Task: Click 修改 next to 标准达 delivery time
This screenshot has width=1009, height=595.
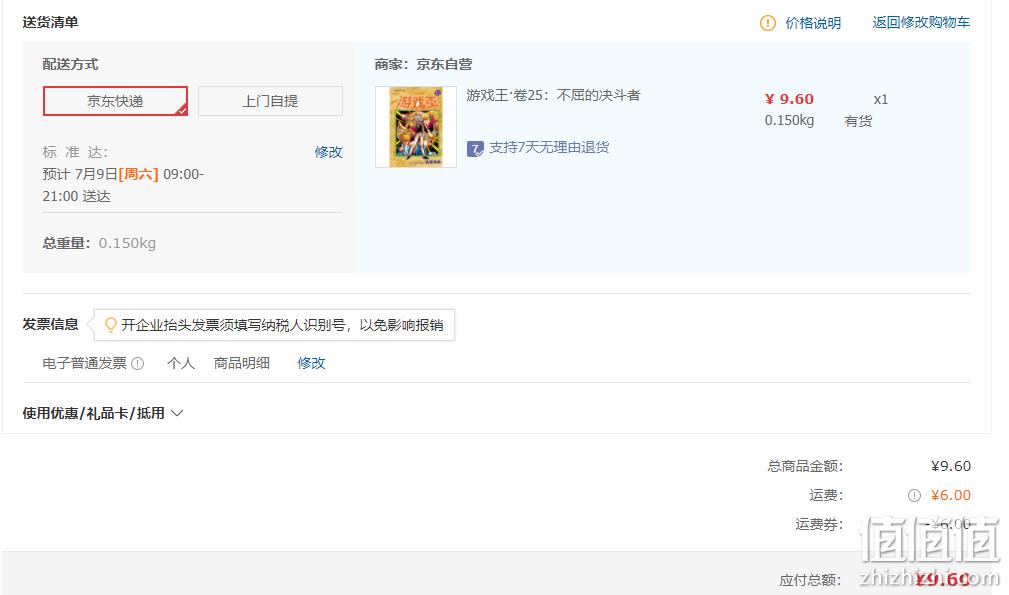Action: tap(328, 152)
